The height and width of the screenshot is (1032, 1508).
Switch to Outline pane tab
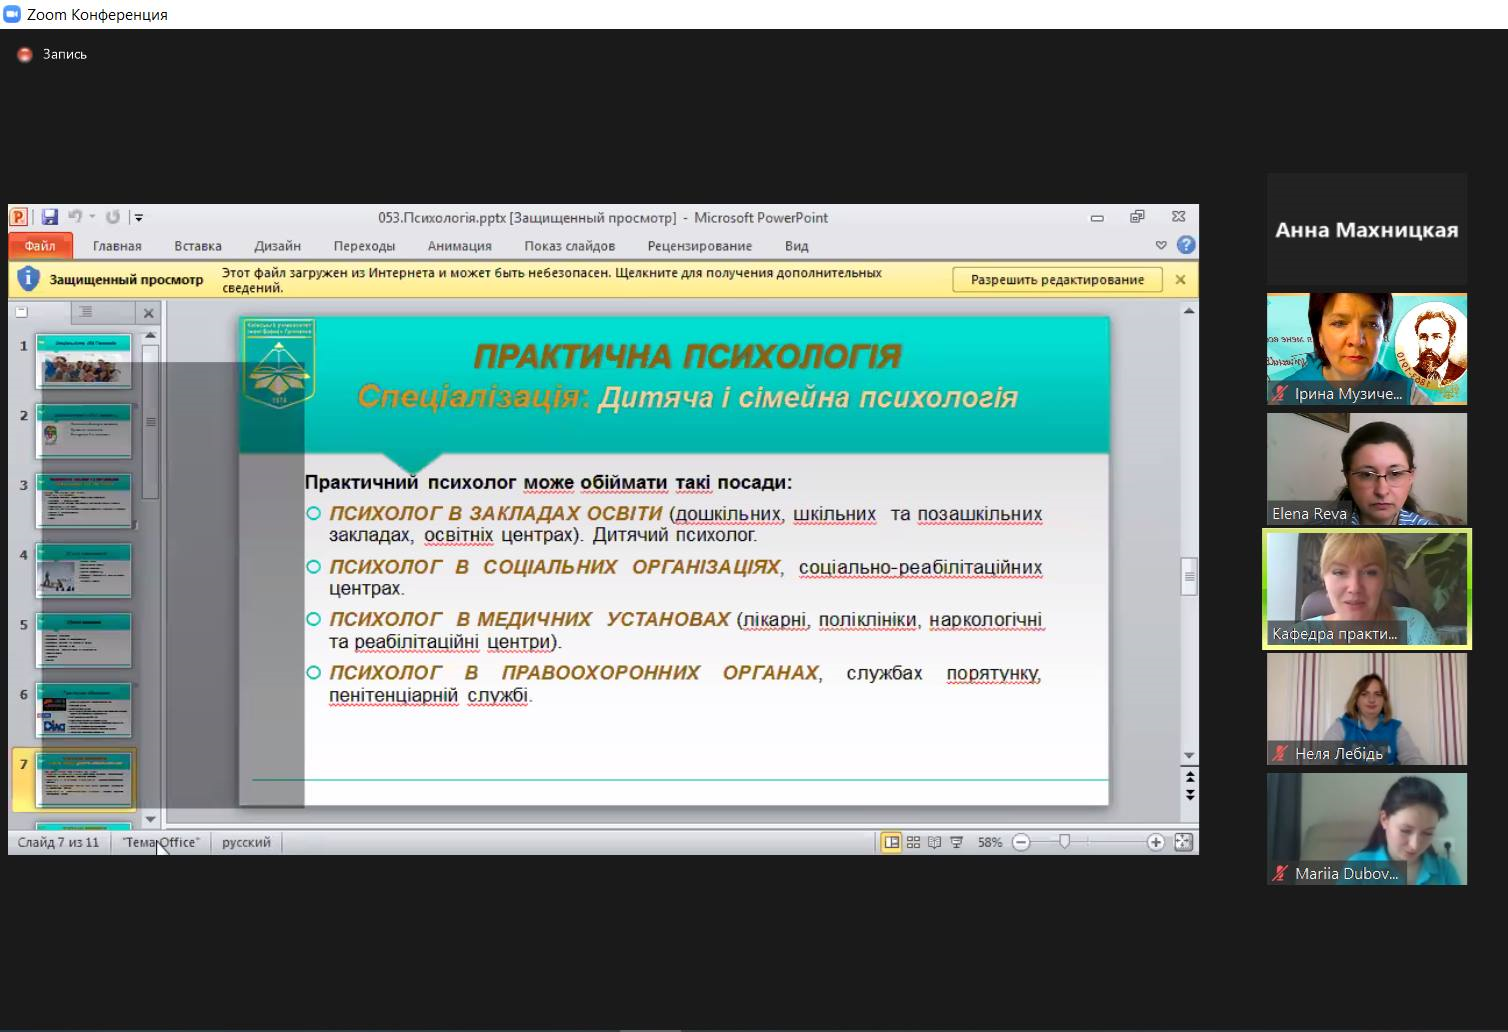(x=86, y=313)
